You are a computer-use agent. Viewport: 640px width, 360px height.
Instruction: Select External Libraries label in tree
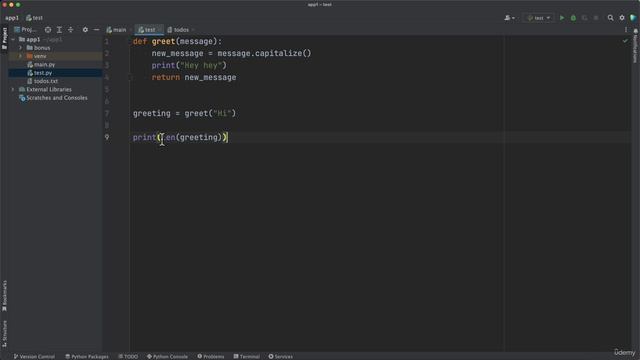49,89
